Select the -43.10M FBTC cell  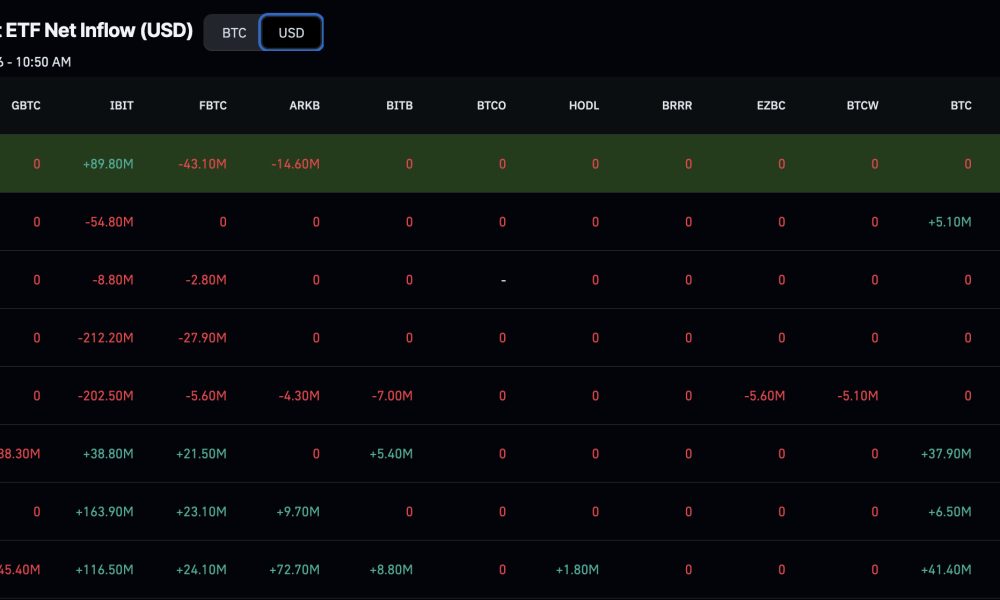202,164
